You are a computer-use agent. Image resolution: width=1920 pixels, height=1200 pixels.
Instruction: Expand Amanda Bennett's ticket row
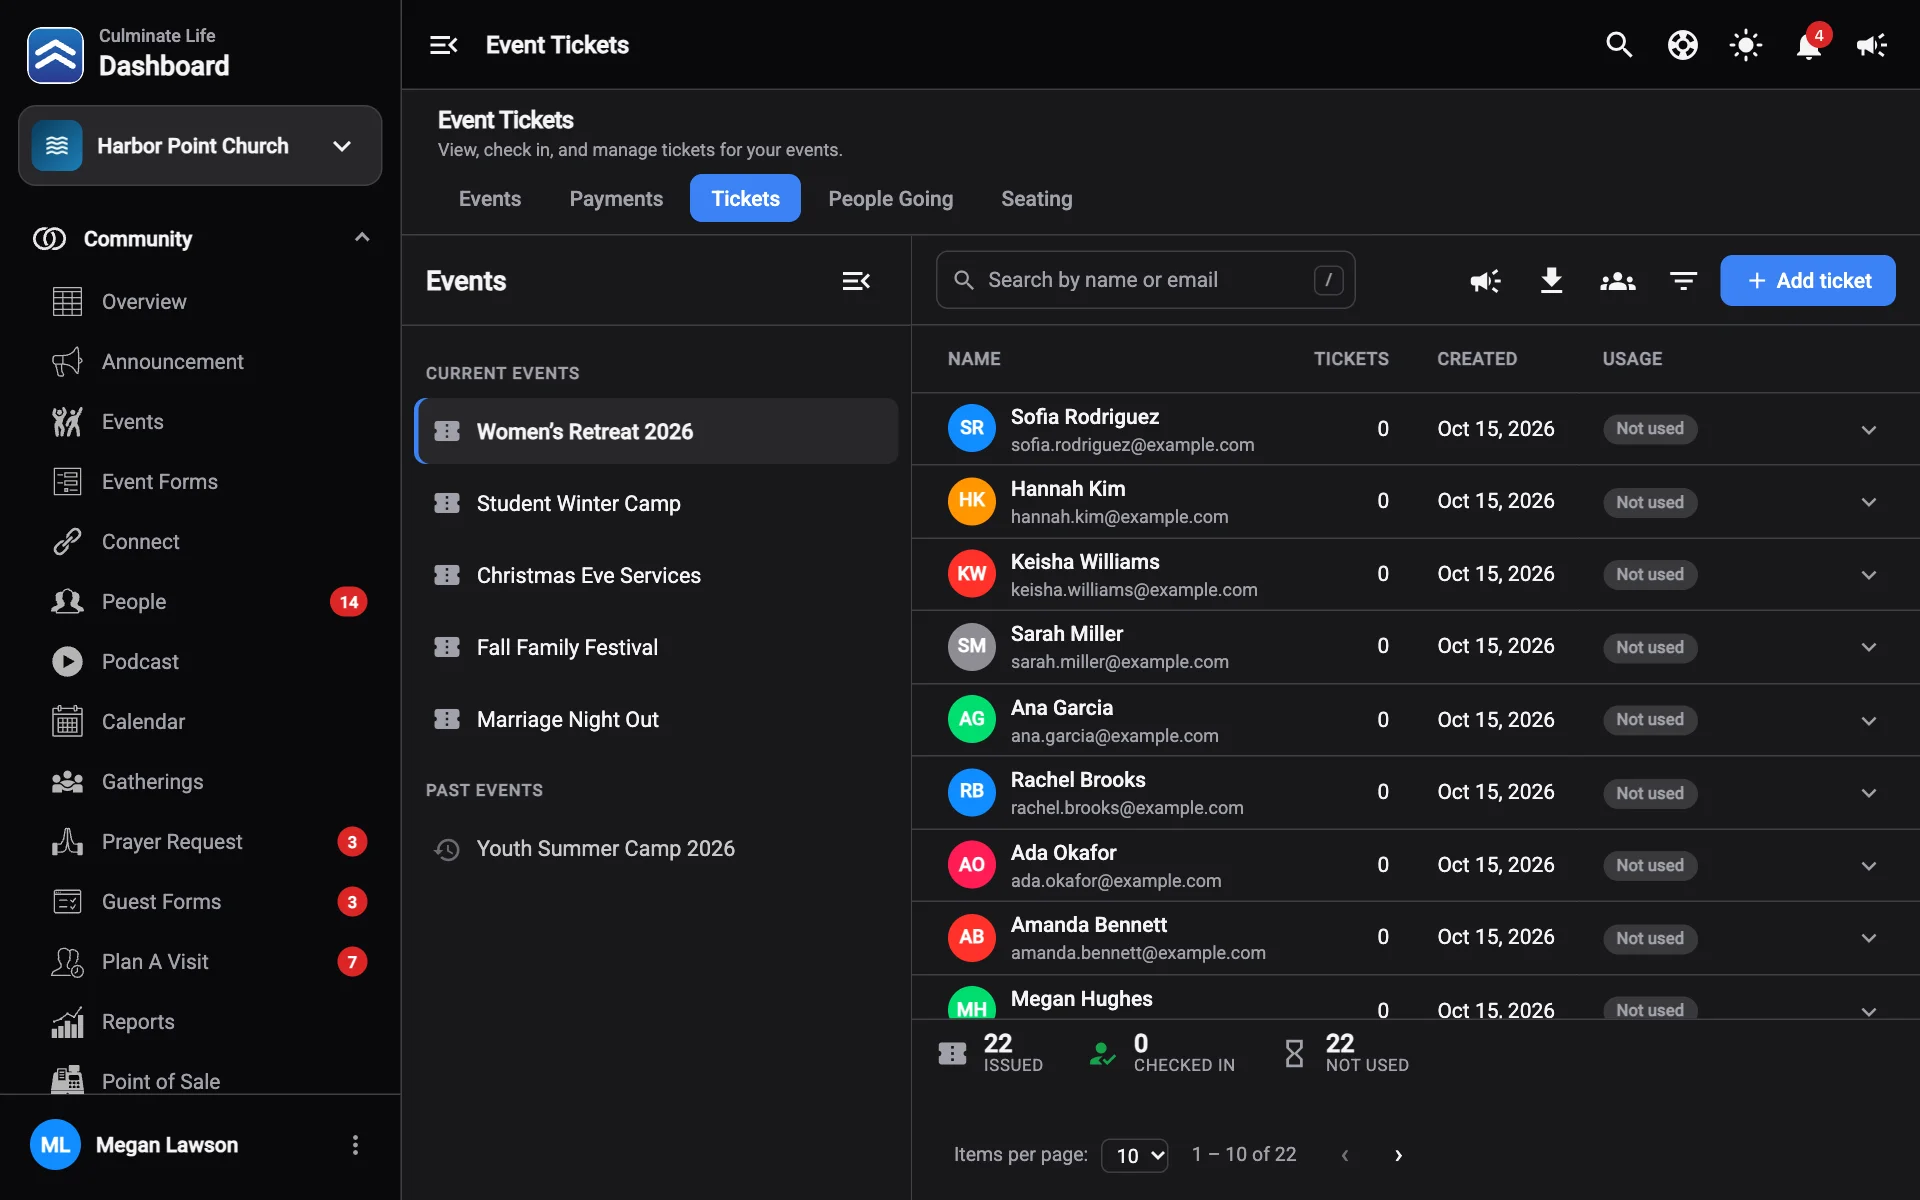pos(1868,937)
